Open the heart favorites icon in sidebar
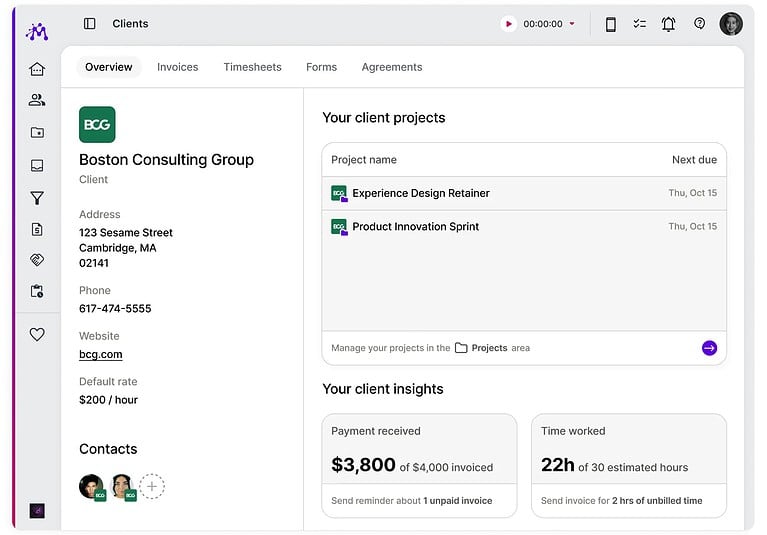Viewport: 767px width, 535px height. click(x=37, y=334)
